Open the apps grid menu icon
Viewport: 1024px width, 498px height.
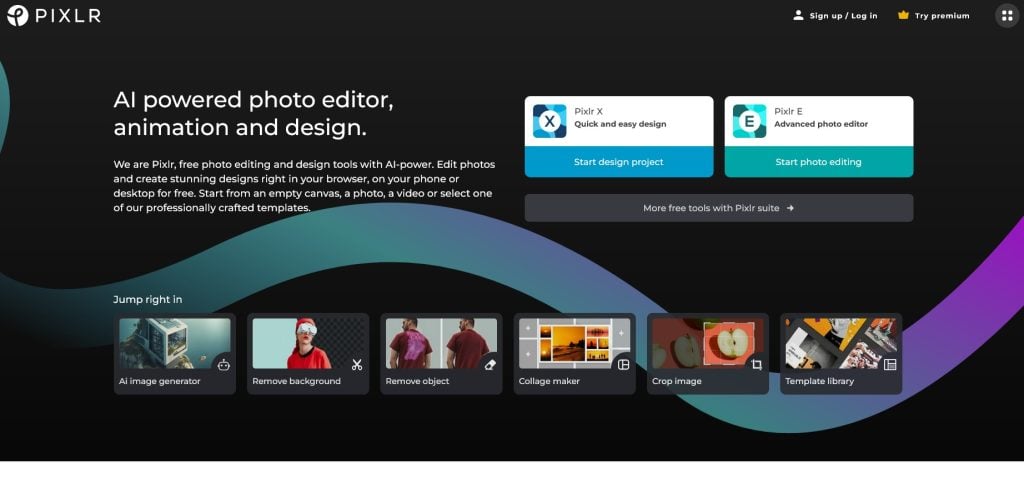[1006, 15]
